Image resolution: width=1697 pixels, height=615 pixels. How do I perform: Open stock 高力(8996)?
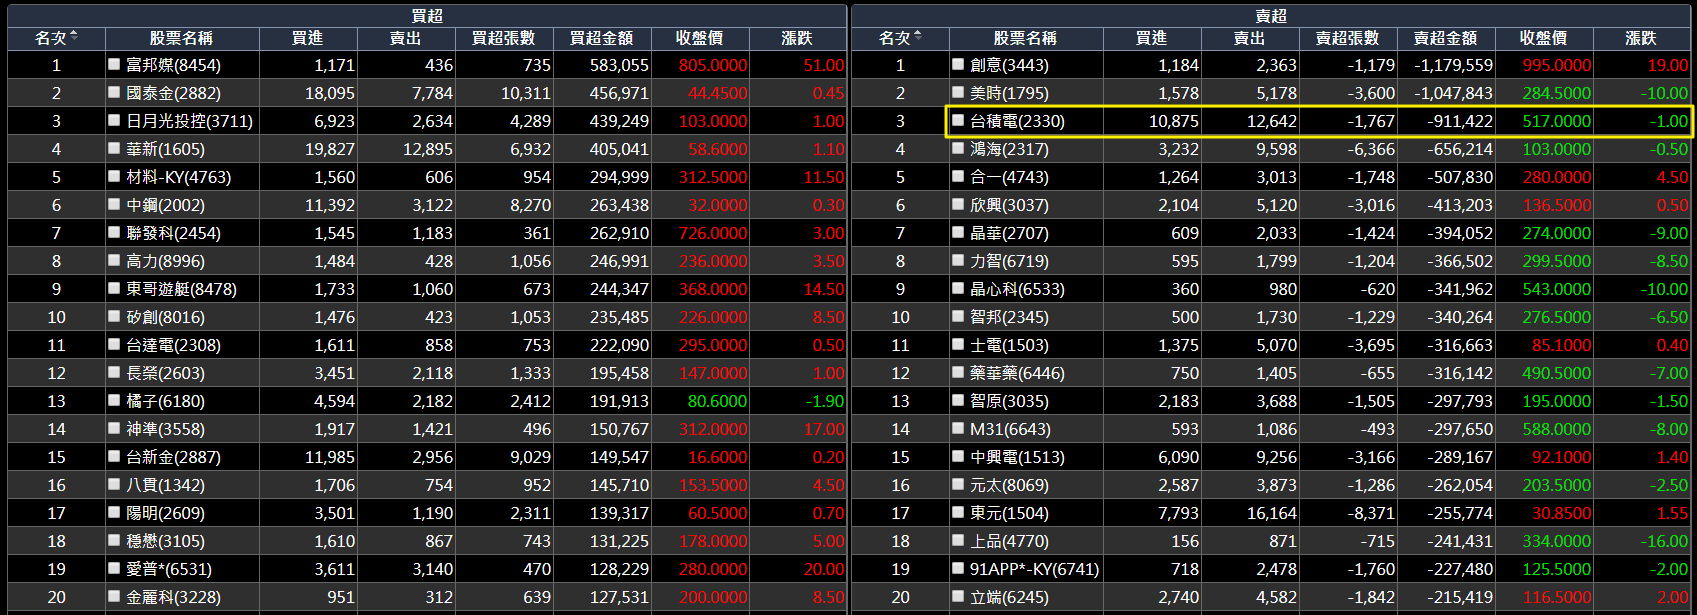tap(166, 261)
